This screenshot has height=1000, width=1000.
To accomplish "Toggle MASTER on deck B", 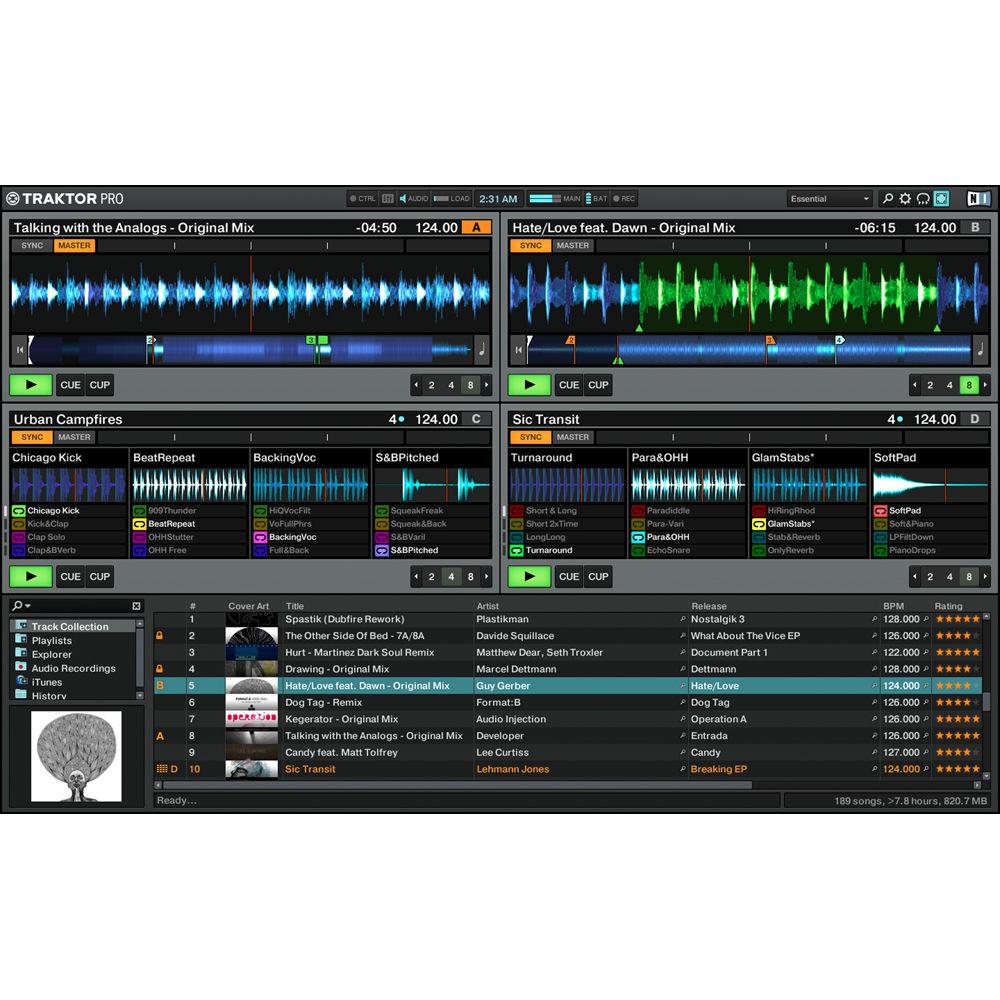I will (x=572, y=245).
